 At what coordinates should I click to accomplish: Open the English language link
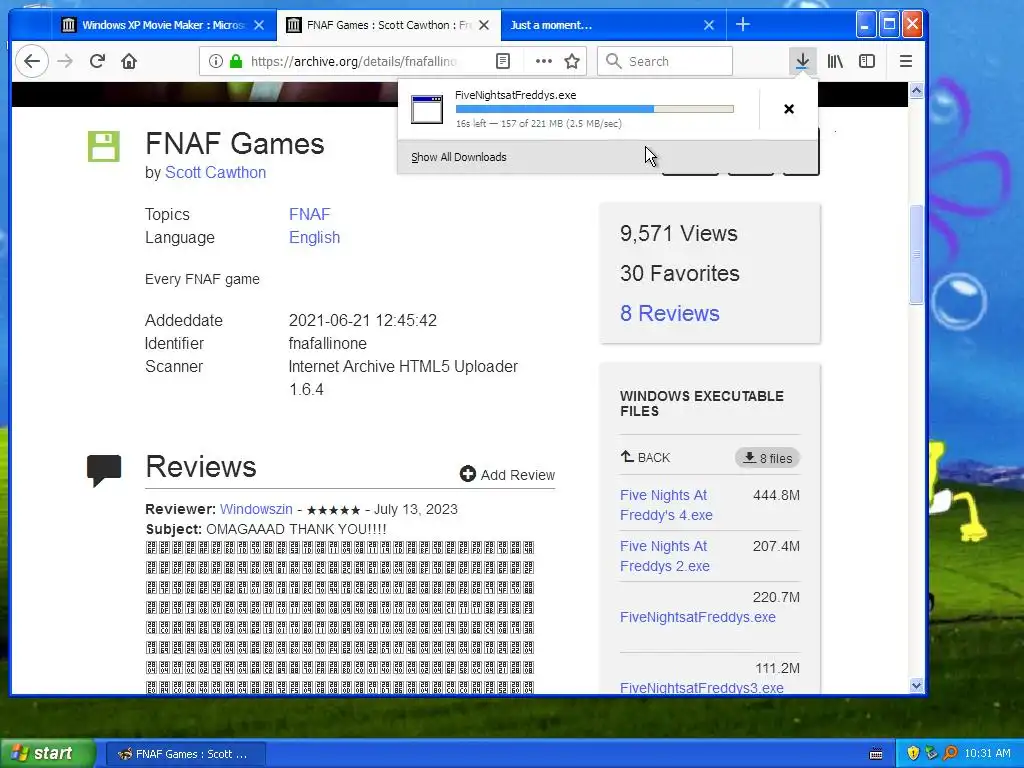[314, 237]
